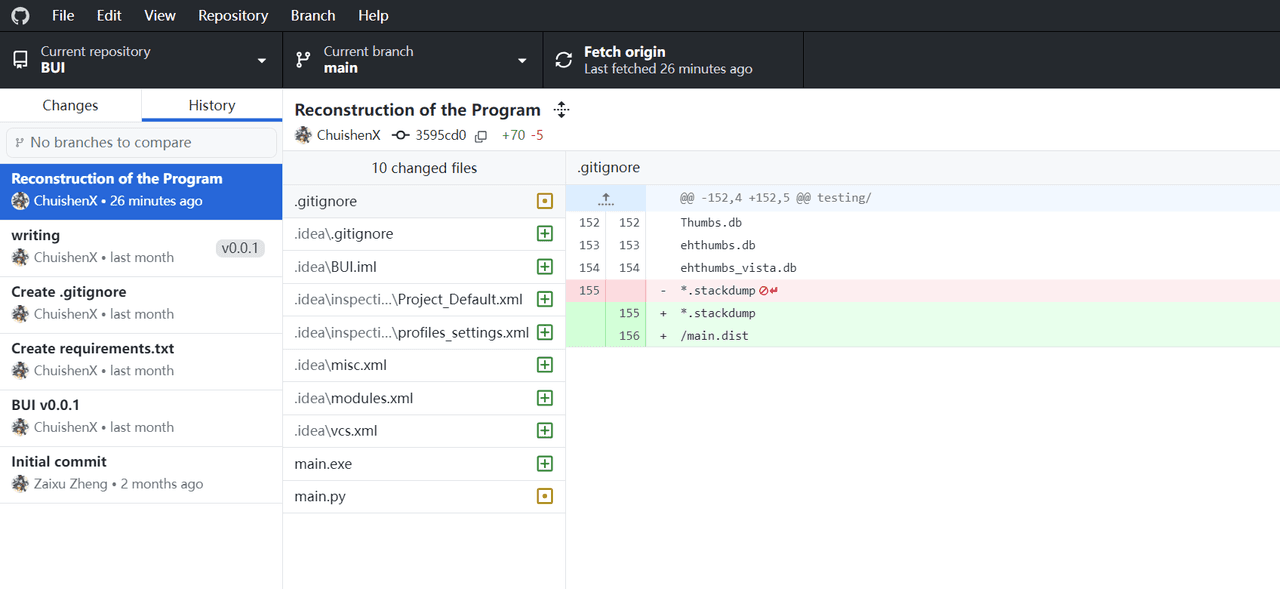Open the Current repository dropdown

coord(141,60)
